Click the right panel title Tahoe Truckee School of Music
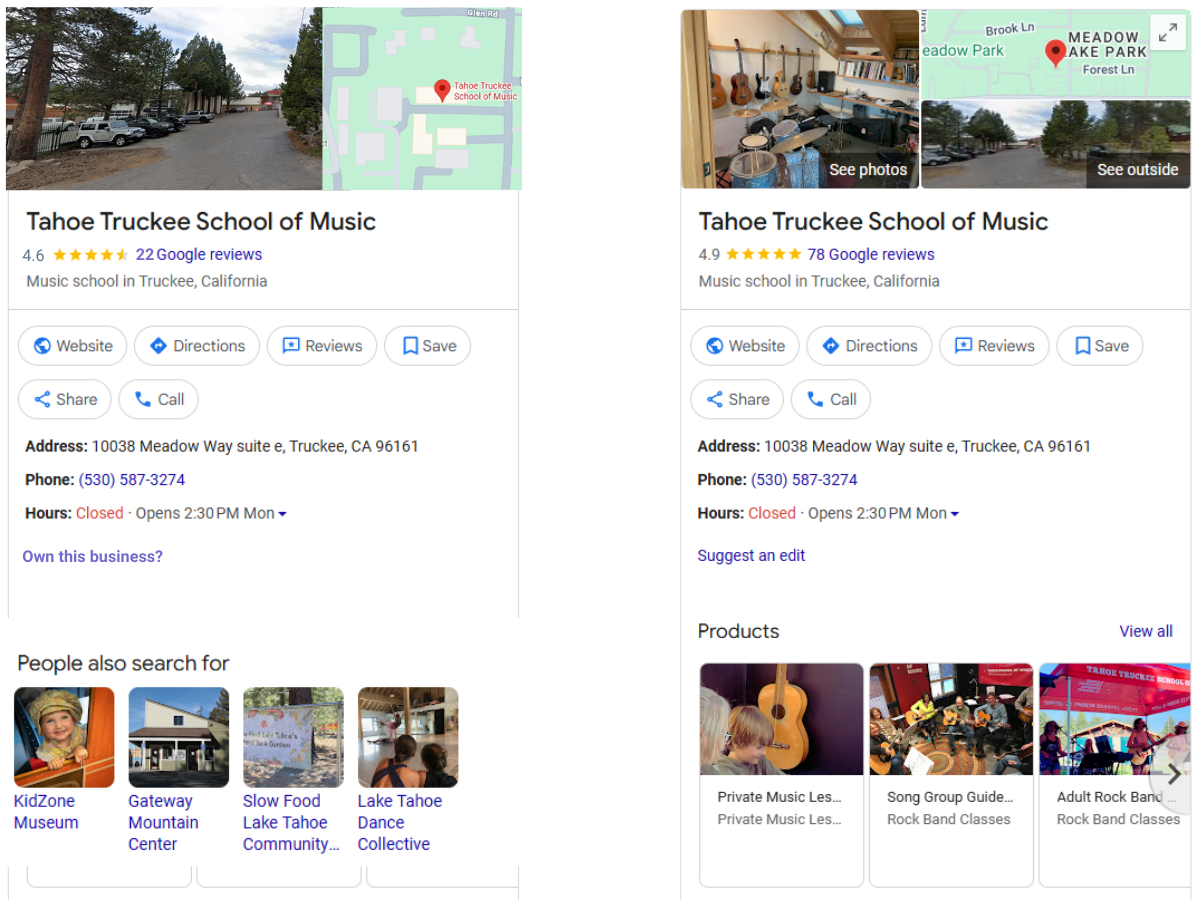 [873, 221]
